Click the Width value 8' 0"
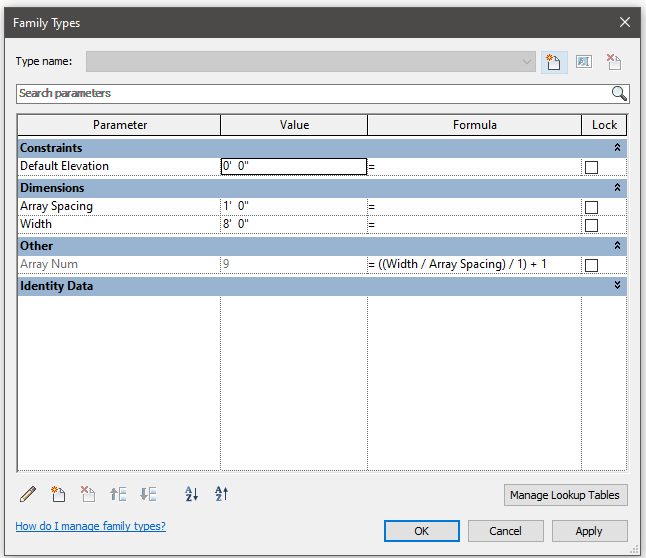This screenshot has height=558, width=646. tap(294, 224)
